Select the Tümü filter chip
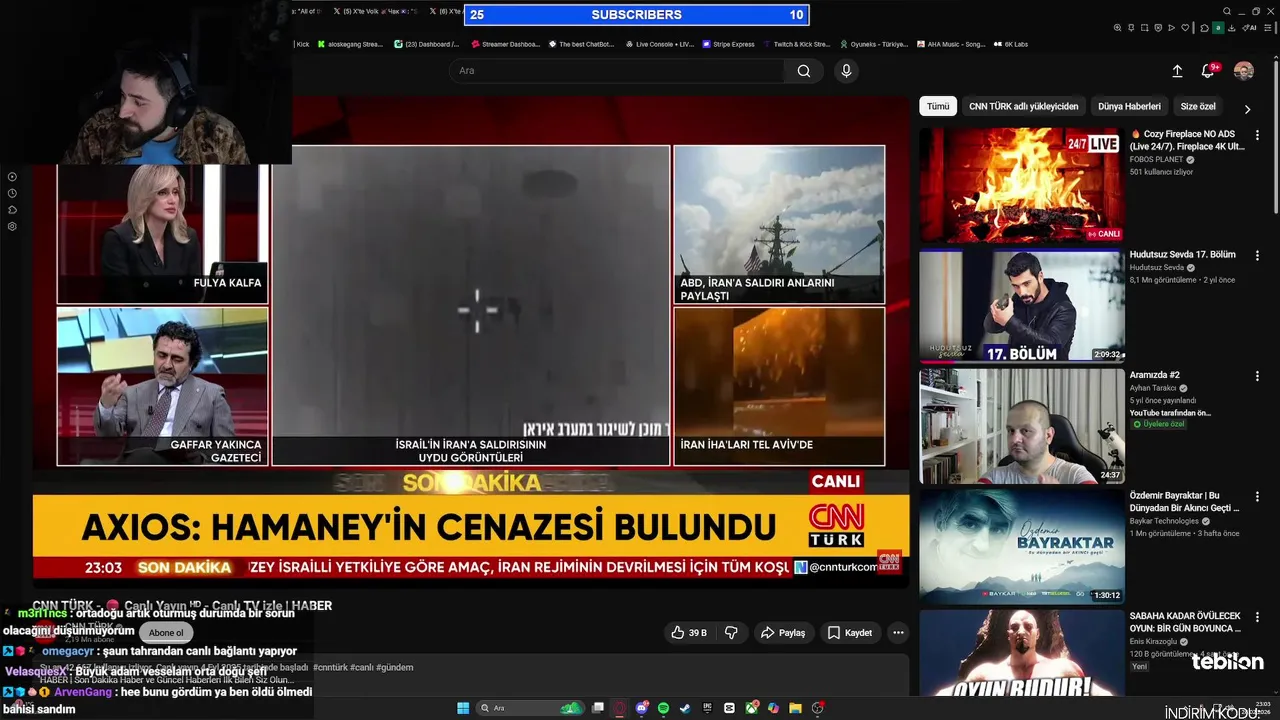 pos(938,106)
